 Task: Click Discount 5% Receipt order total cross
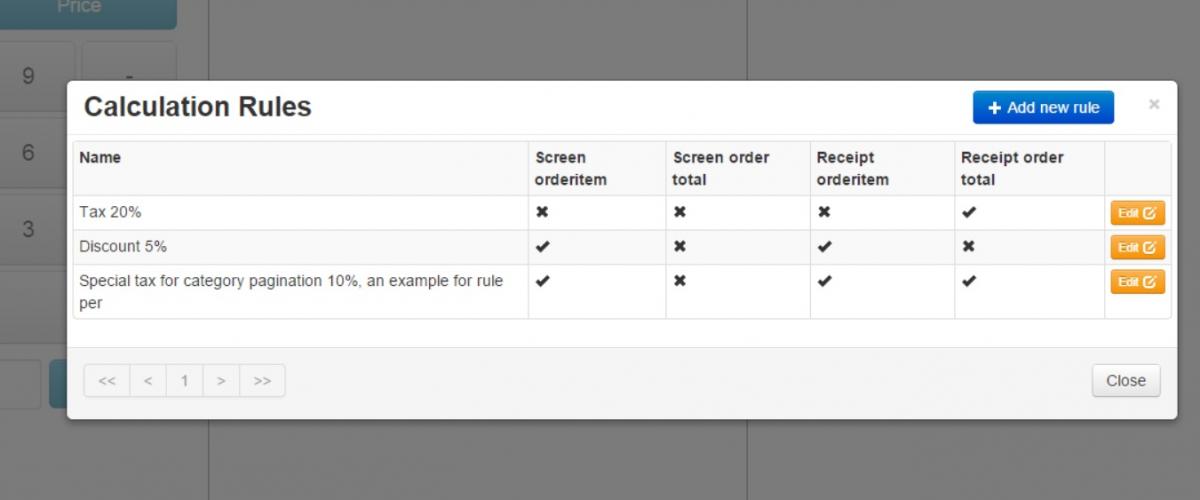968,246
